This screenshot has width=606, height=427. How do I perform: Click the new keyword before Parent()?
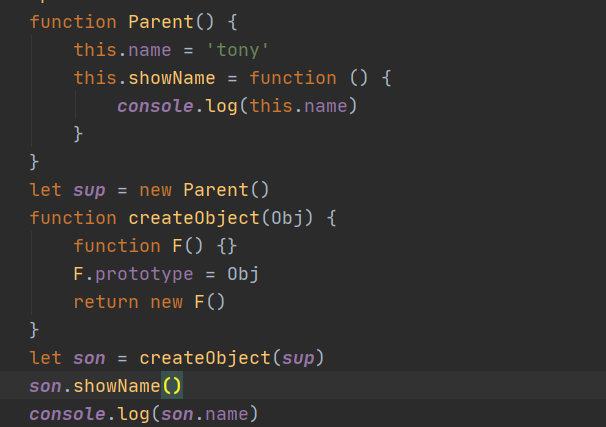point(155,190)
